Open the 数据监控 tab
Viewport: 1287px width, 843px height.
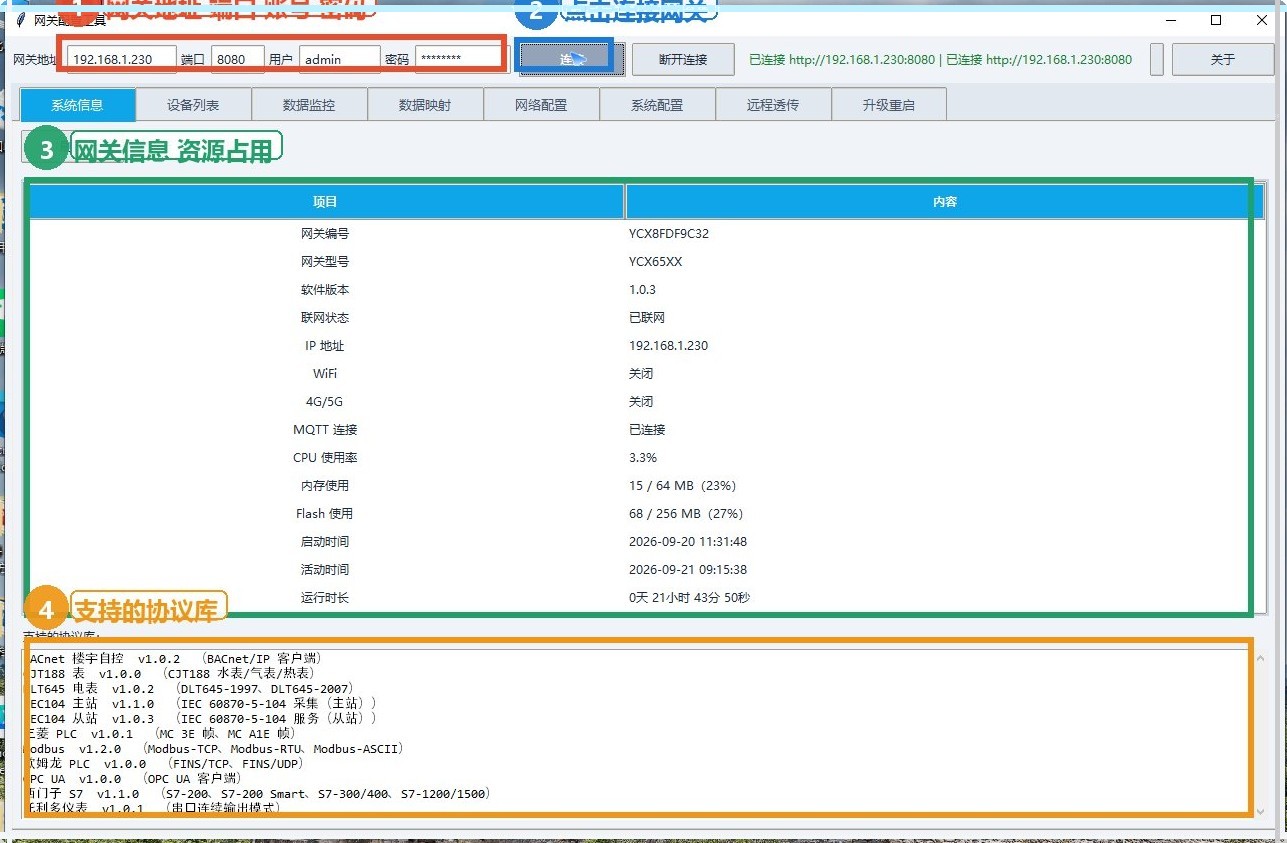click(309, 104)
